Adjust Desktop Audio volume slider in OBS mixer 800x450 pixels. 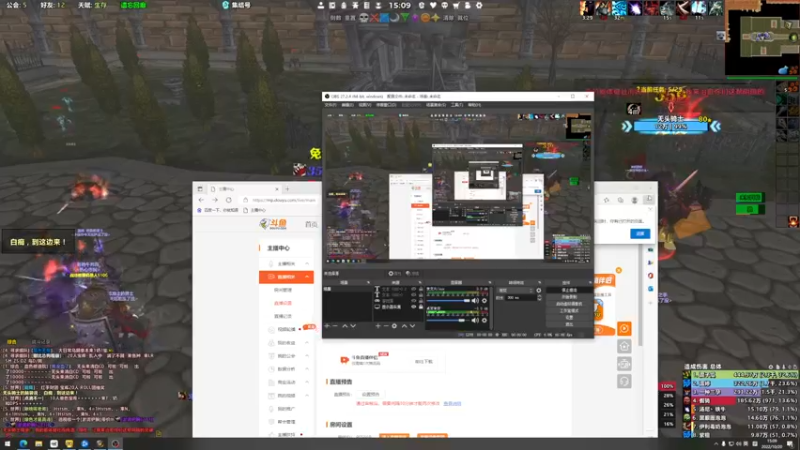click(x=448, y=320)
